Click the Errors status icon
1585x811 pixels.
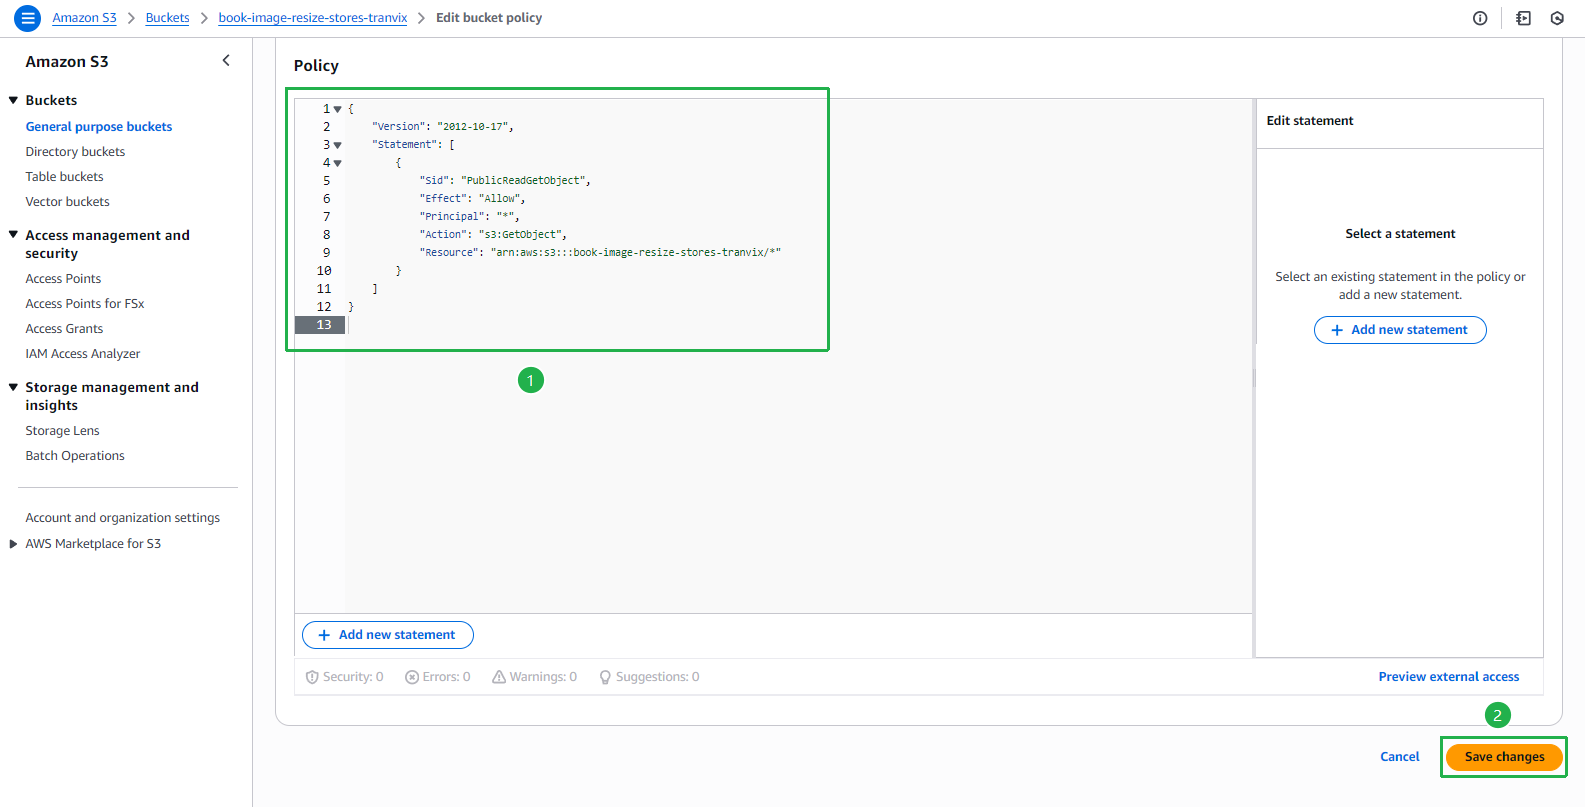coord(412,677)
